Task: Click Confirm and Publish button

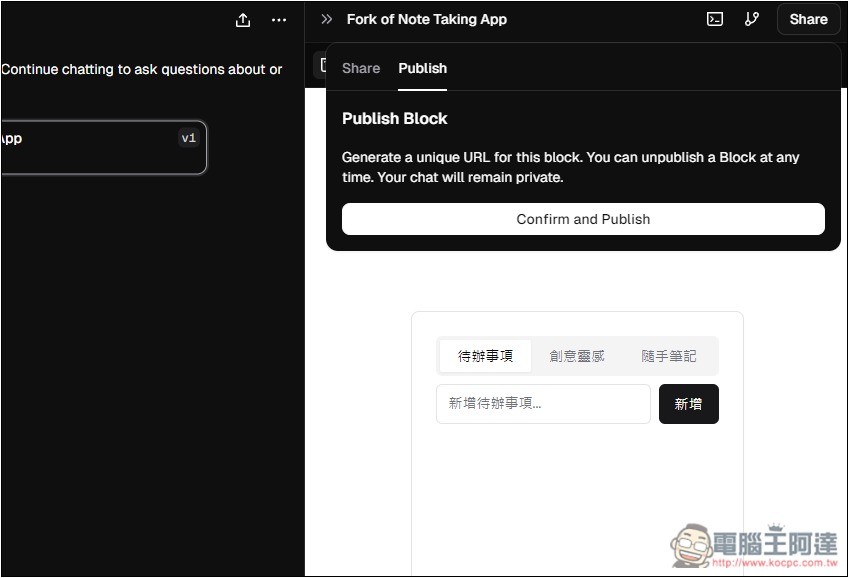Action: point(583,219)
